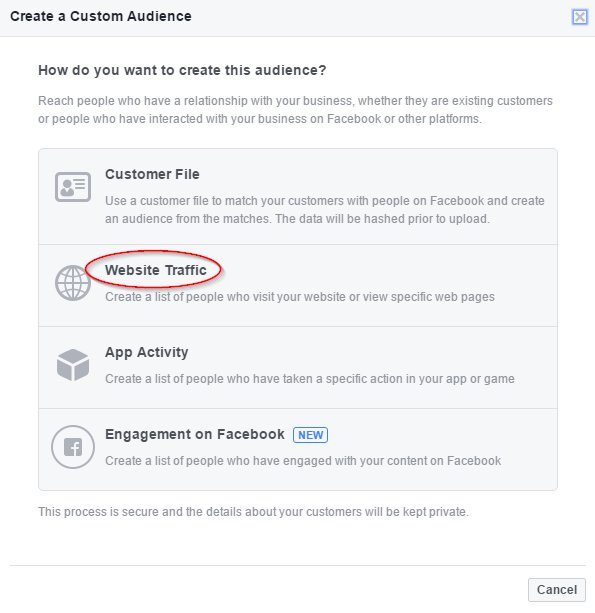
Task: Click 'specific action in your app' description
Action: [310, 379]
